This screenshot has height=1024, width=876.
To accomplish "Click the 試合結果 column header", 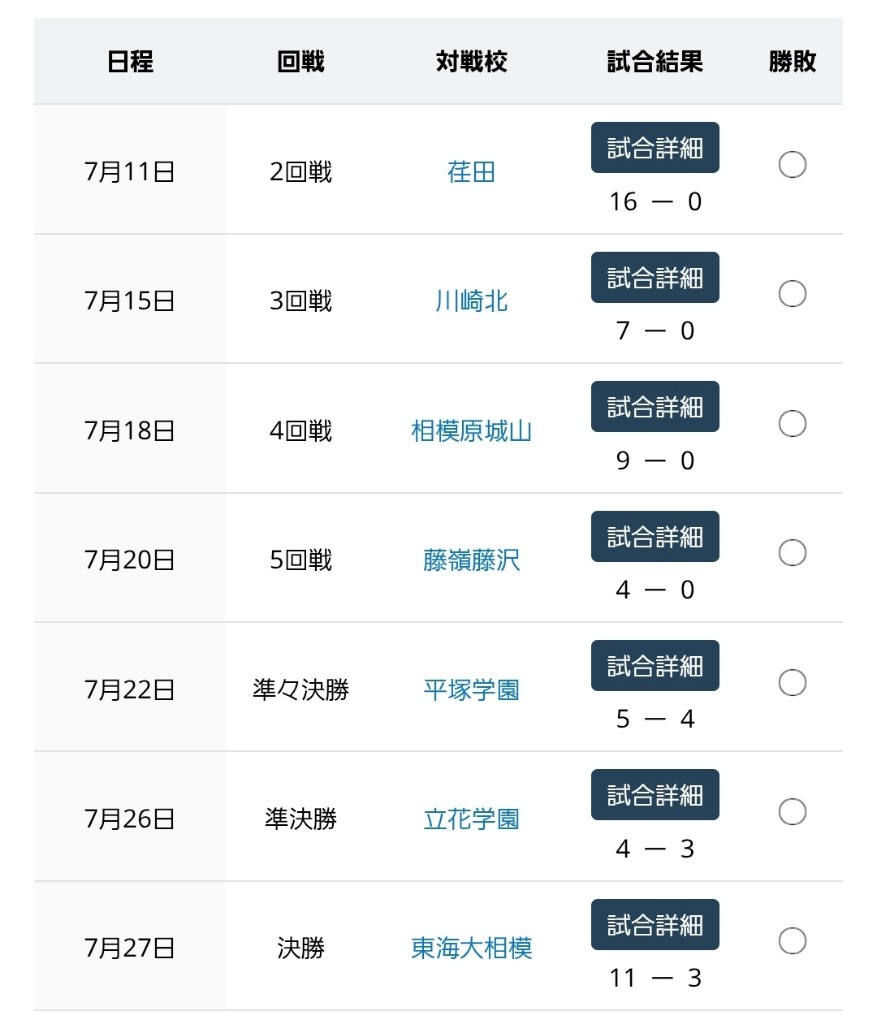I will coord(655,61).
